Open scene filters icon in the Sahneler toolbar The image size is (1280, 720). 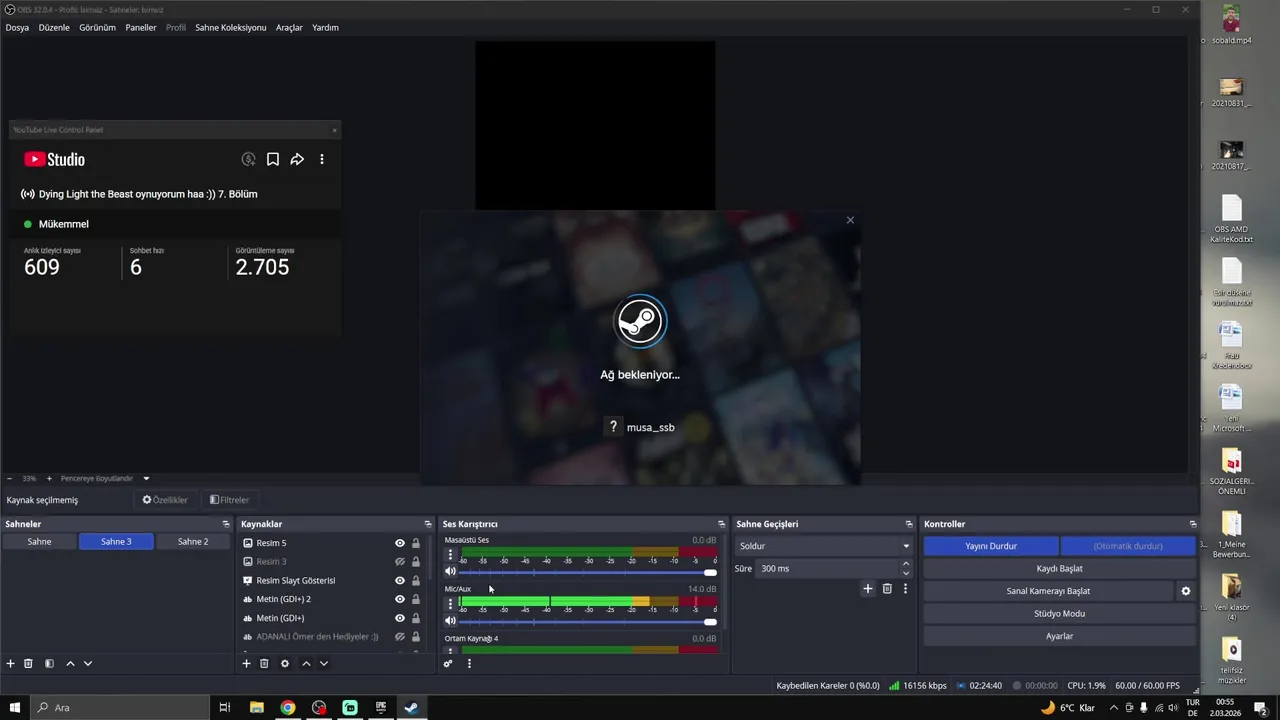pyautogui.click(x=49, y=663)
